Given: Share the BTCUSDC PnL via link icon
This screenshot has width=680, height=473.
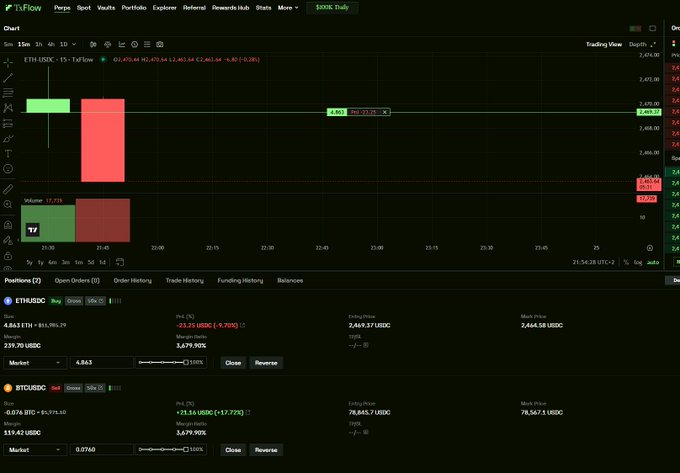Looking at the screenshot, I should click(248, 412).
